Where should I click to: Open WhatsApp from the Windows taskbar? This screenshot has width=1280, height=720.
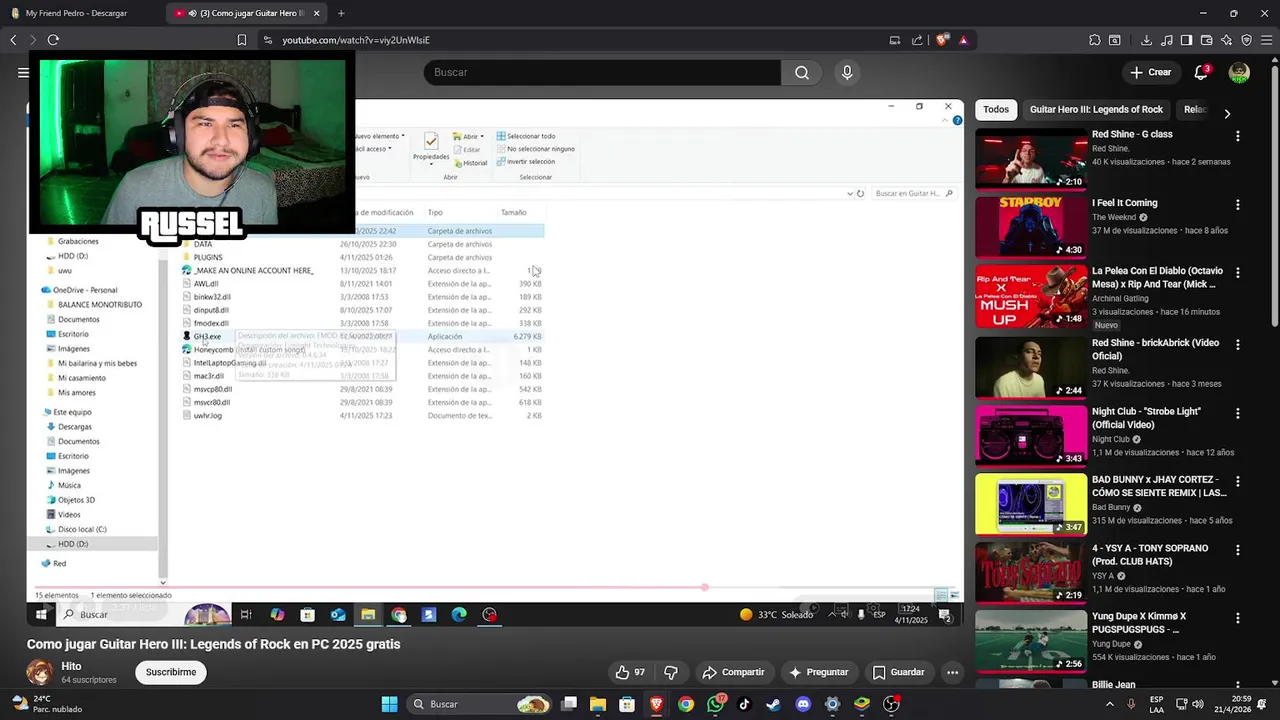pyautogui.click(x=715, y=704)
